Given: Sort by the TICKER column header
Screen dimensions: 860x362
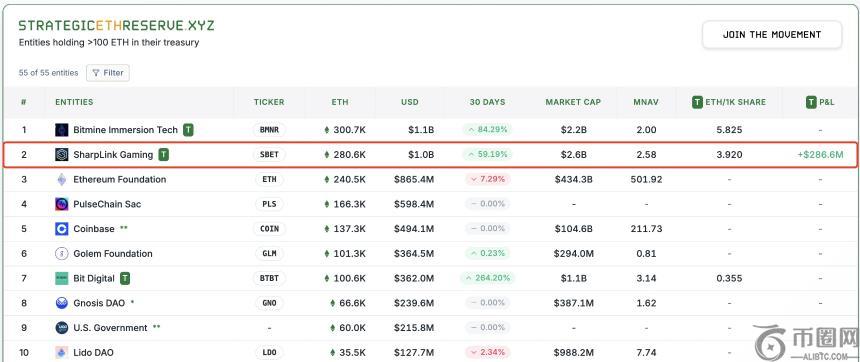Looking at the screenshot, I should tap(269, 102).
